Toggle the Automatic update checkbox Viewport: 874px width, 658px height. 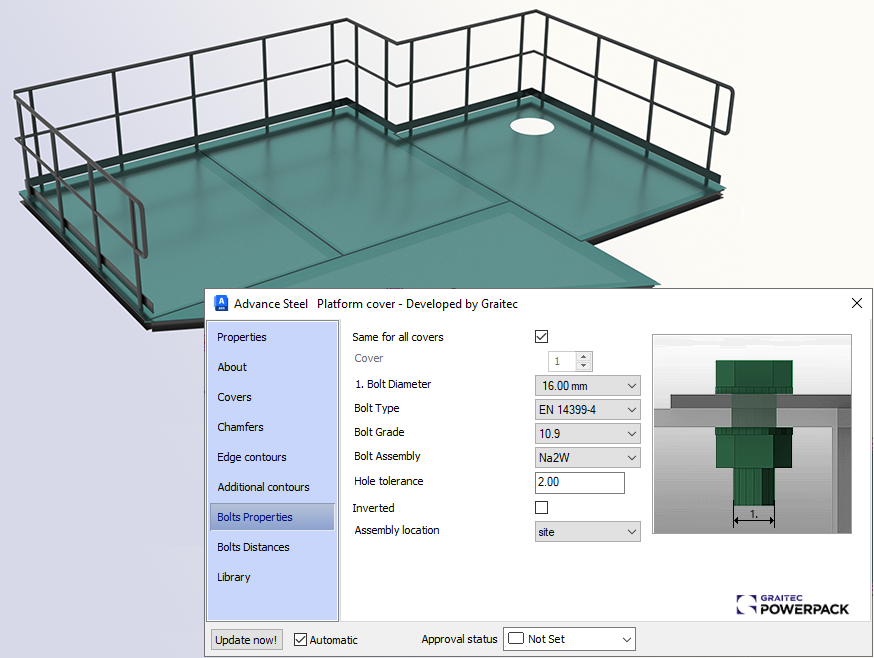point(300,640)
